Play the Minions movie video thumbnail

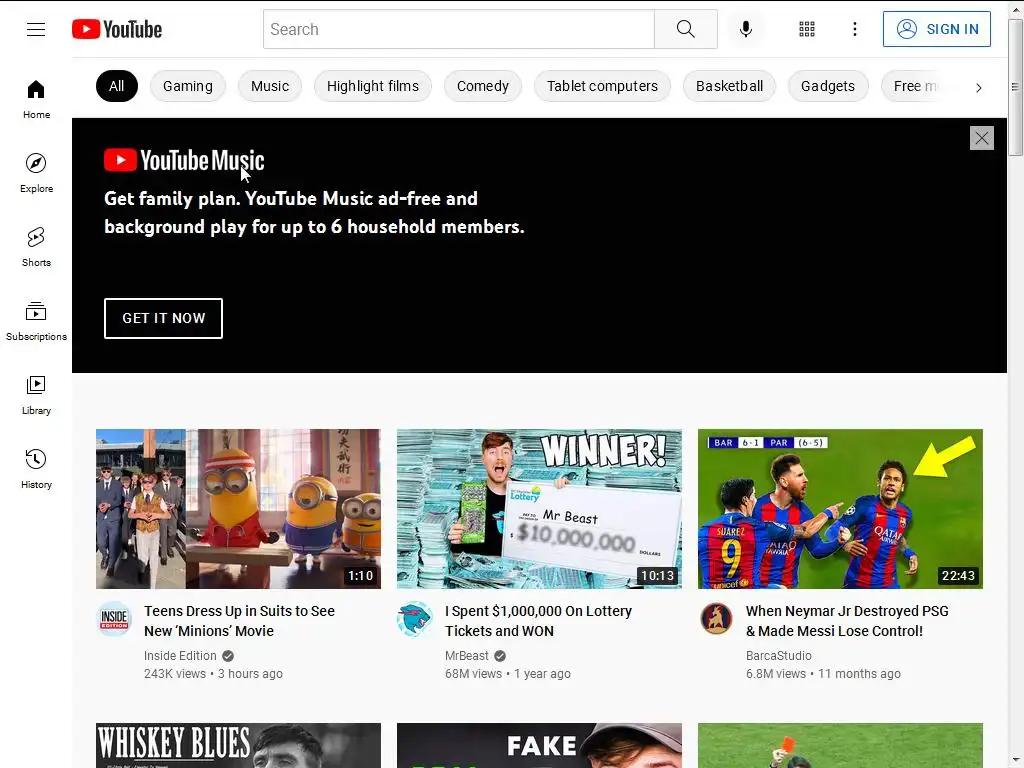click(x=238, y=509)
